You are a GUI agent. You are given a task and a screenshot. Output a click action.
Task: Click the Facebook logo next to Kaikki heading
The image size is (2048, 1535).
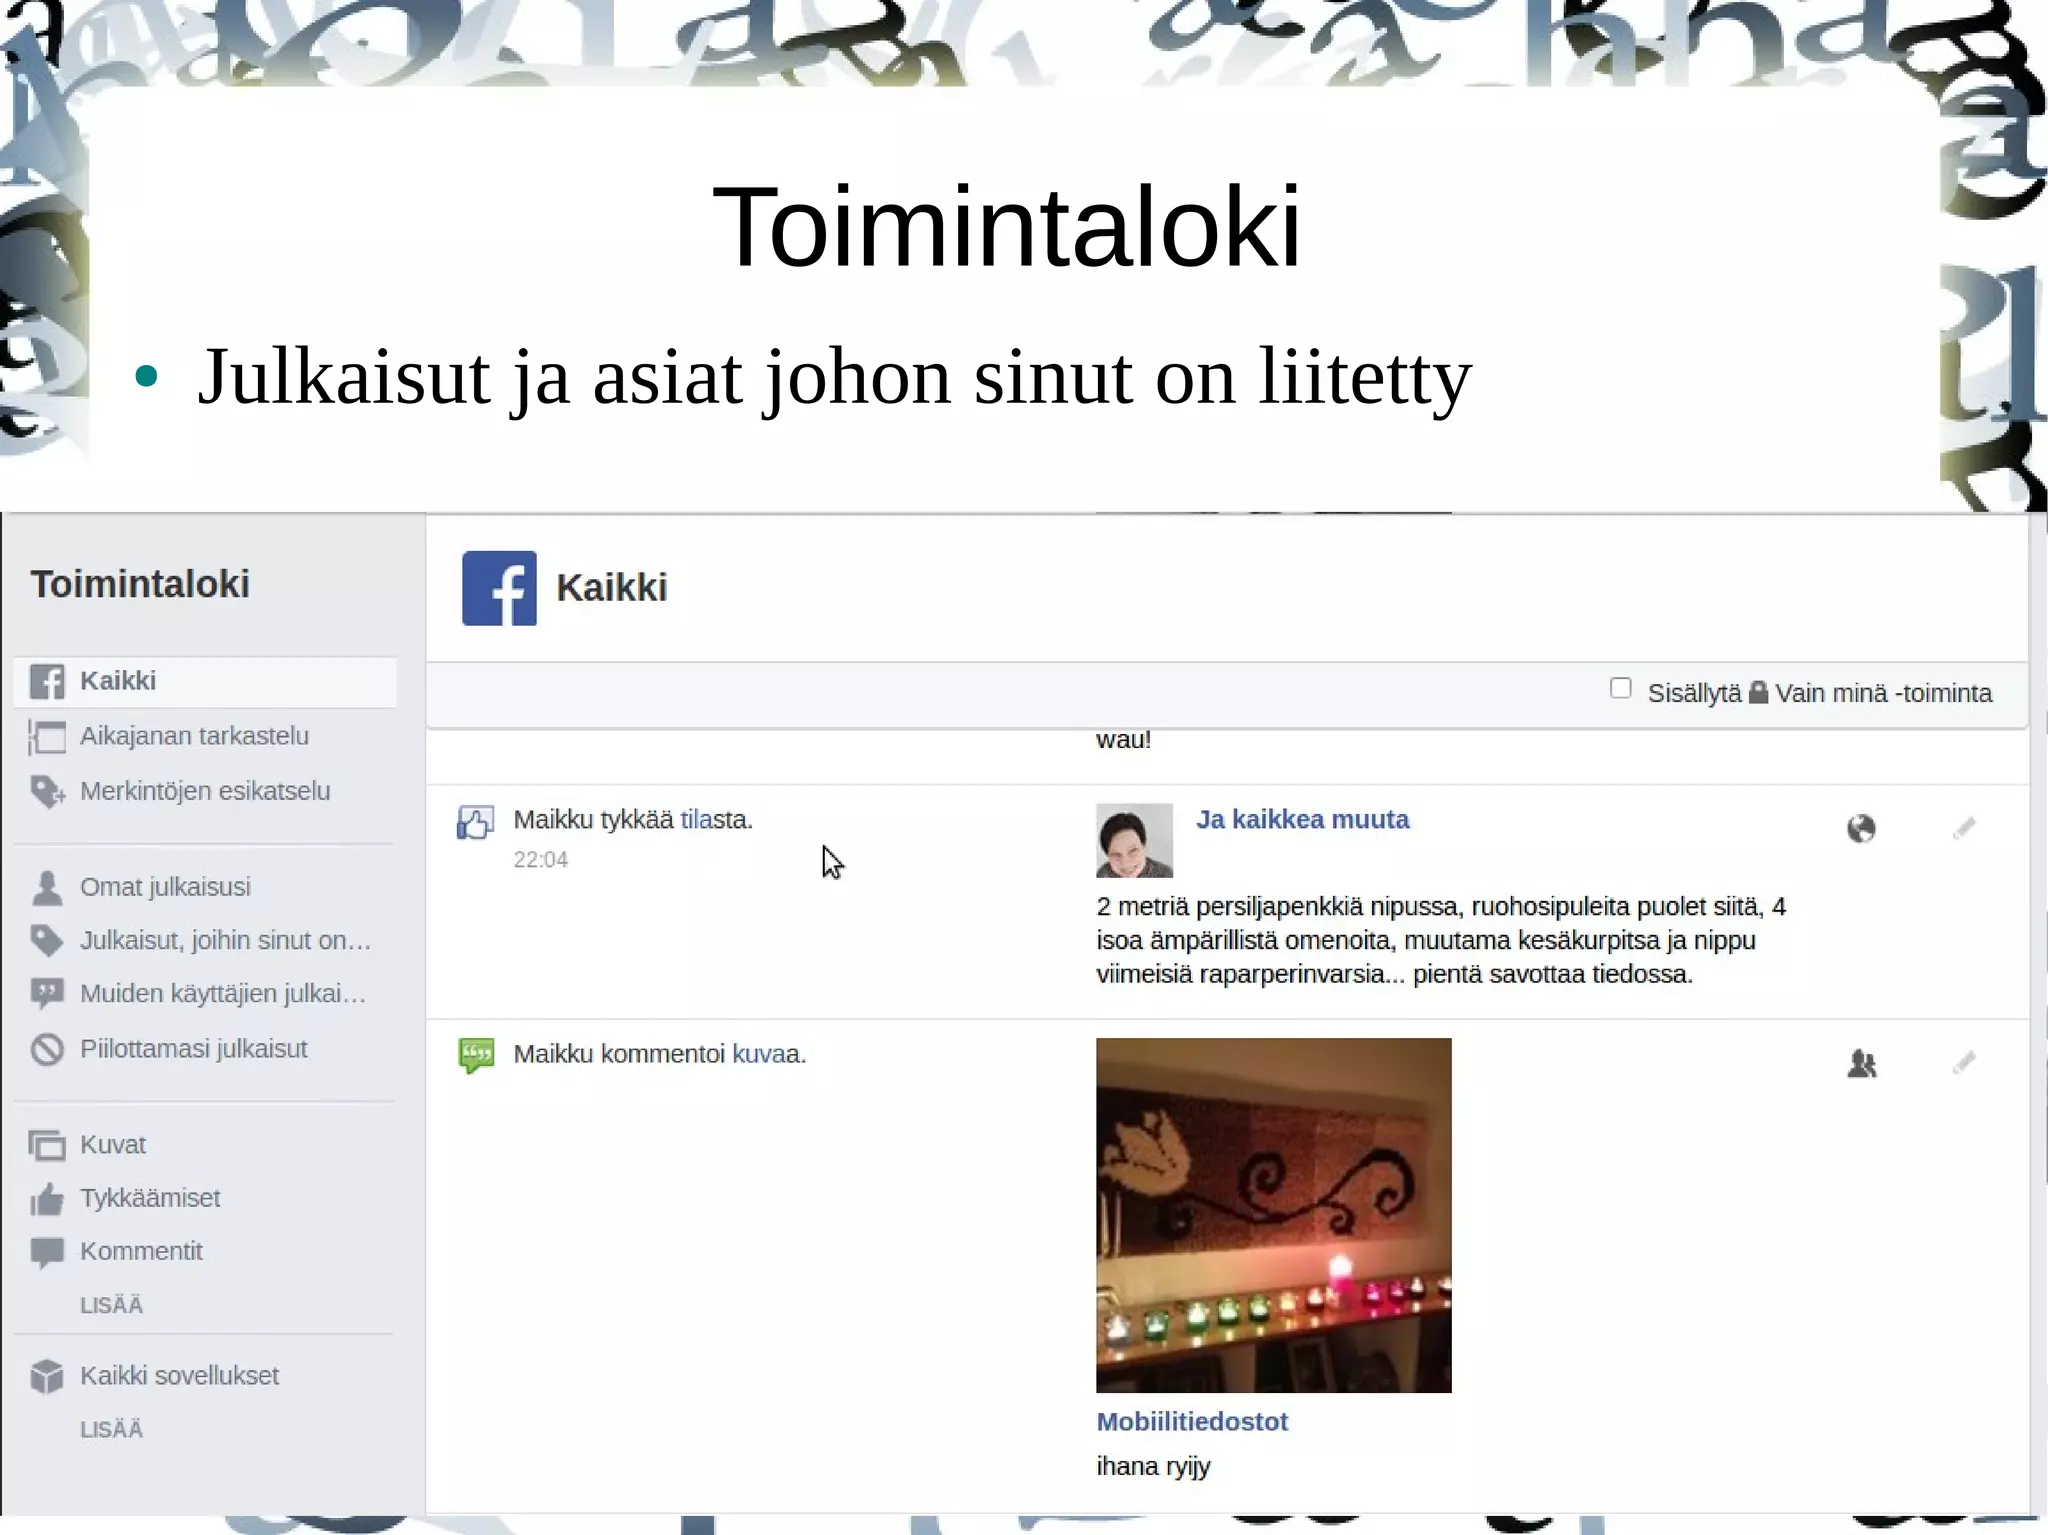coord(499,588)
